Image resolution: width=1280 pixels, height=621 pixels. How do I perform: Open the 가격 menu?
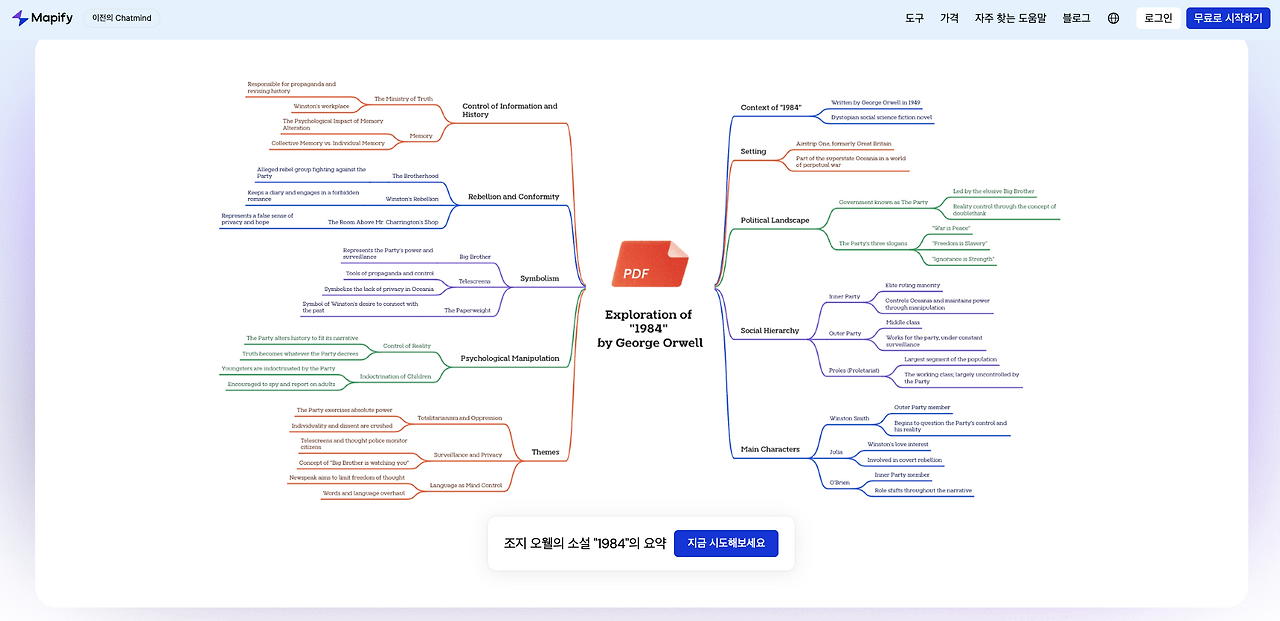click(x=948, y=17)
